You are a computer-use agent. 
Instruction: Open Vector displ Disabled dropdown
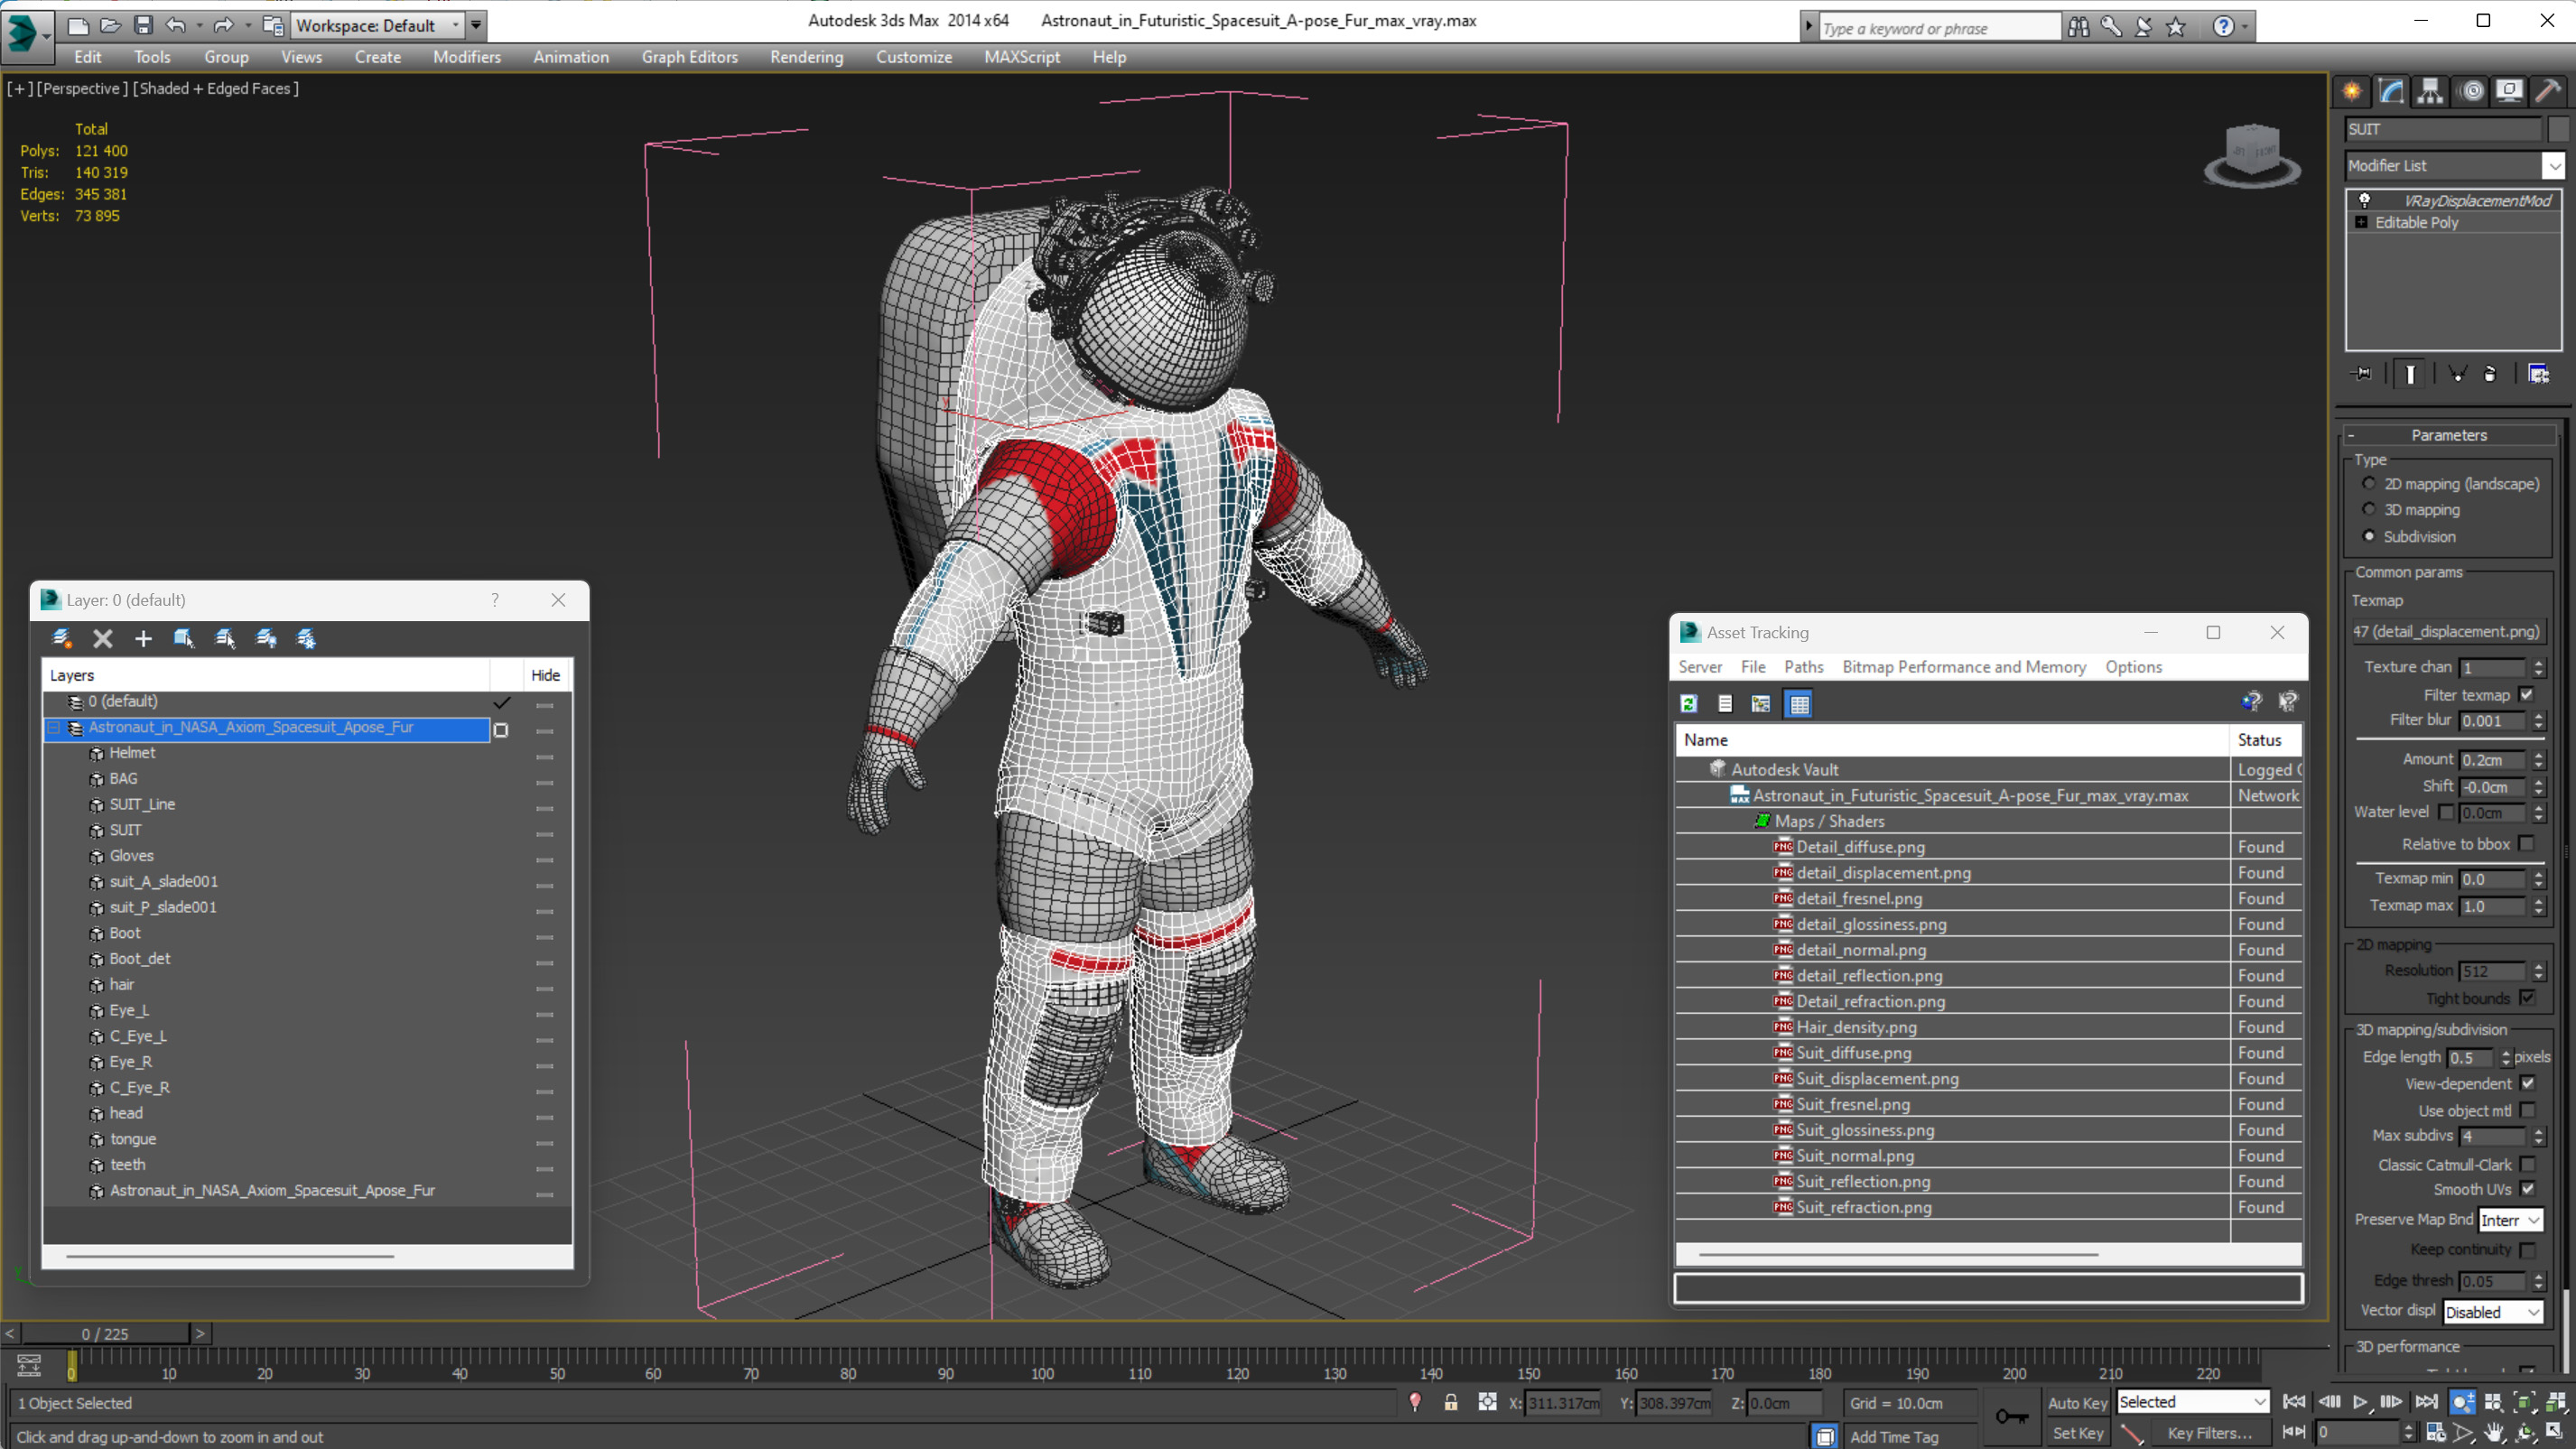pos(2493,1312)
